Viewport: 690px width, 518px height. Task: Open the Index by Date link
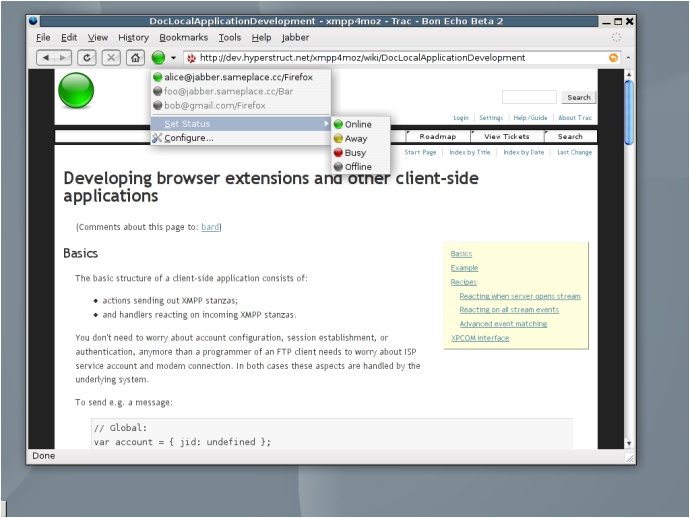pyautogui.click(x=524, y=152)
